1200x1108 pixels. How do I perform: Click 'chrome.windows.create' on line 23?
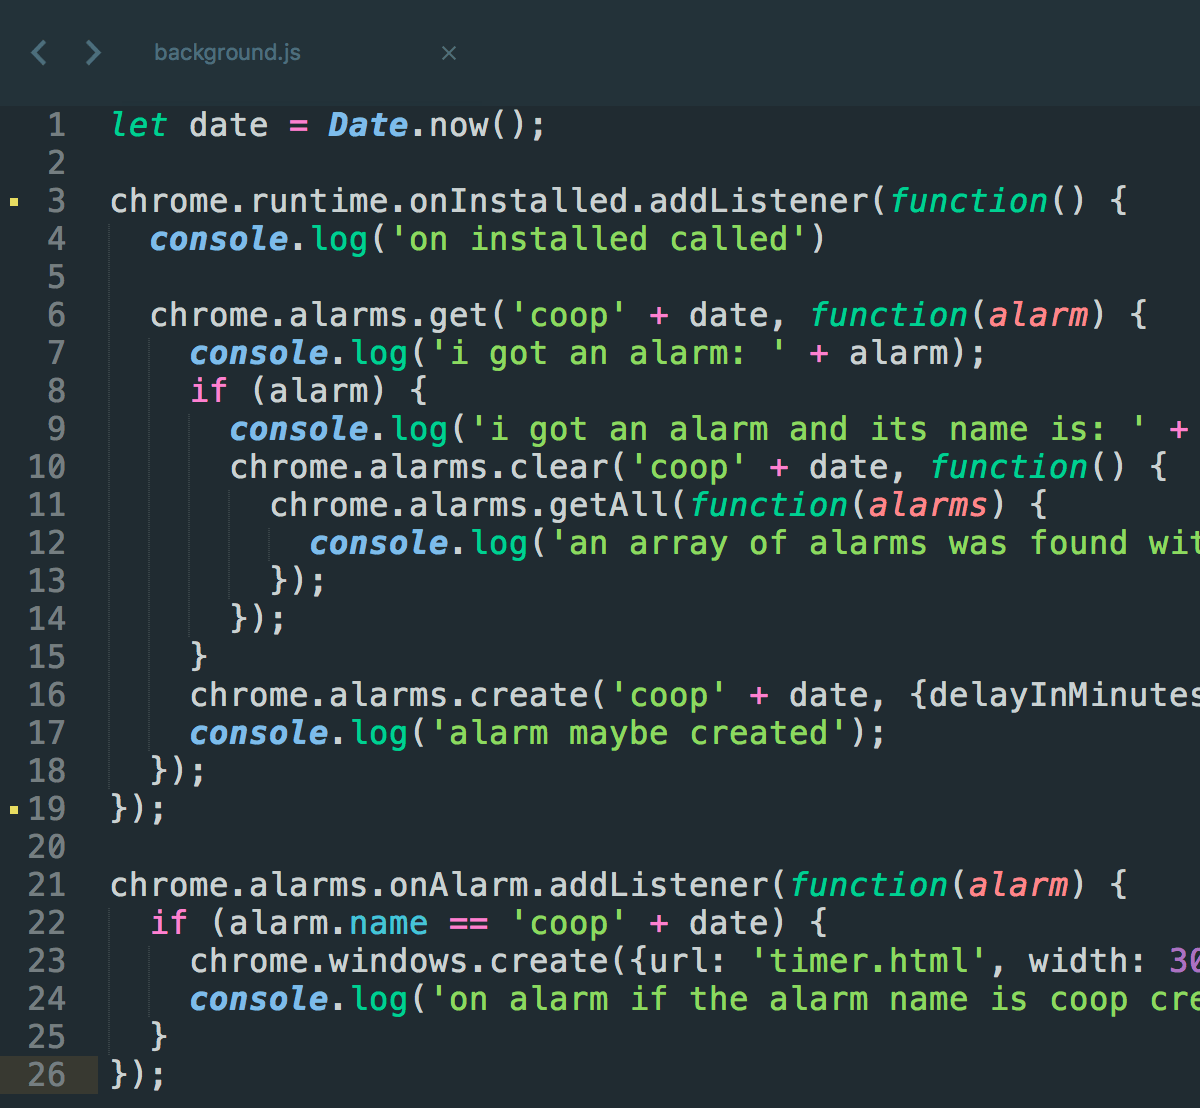click(x=399, y=961)
